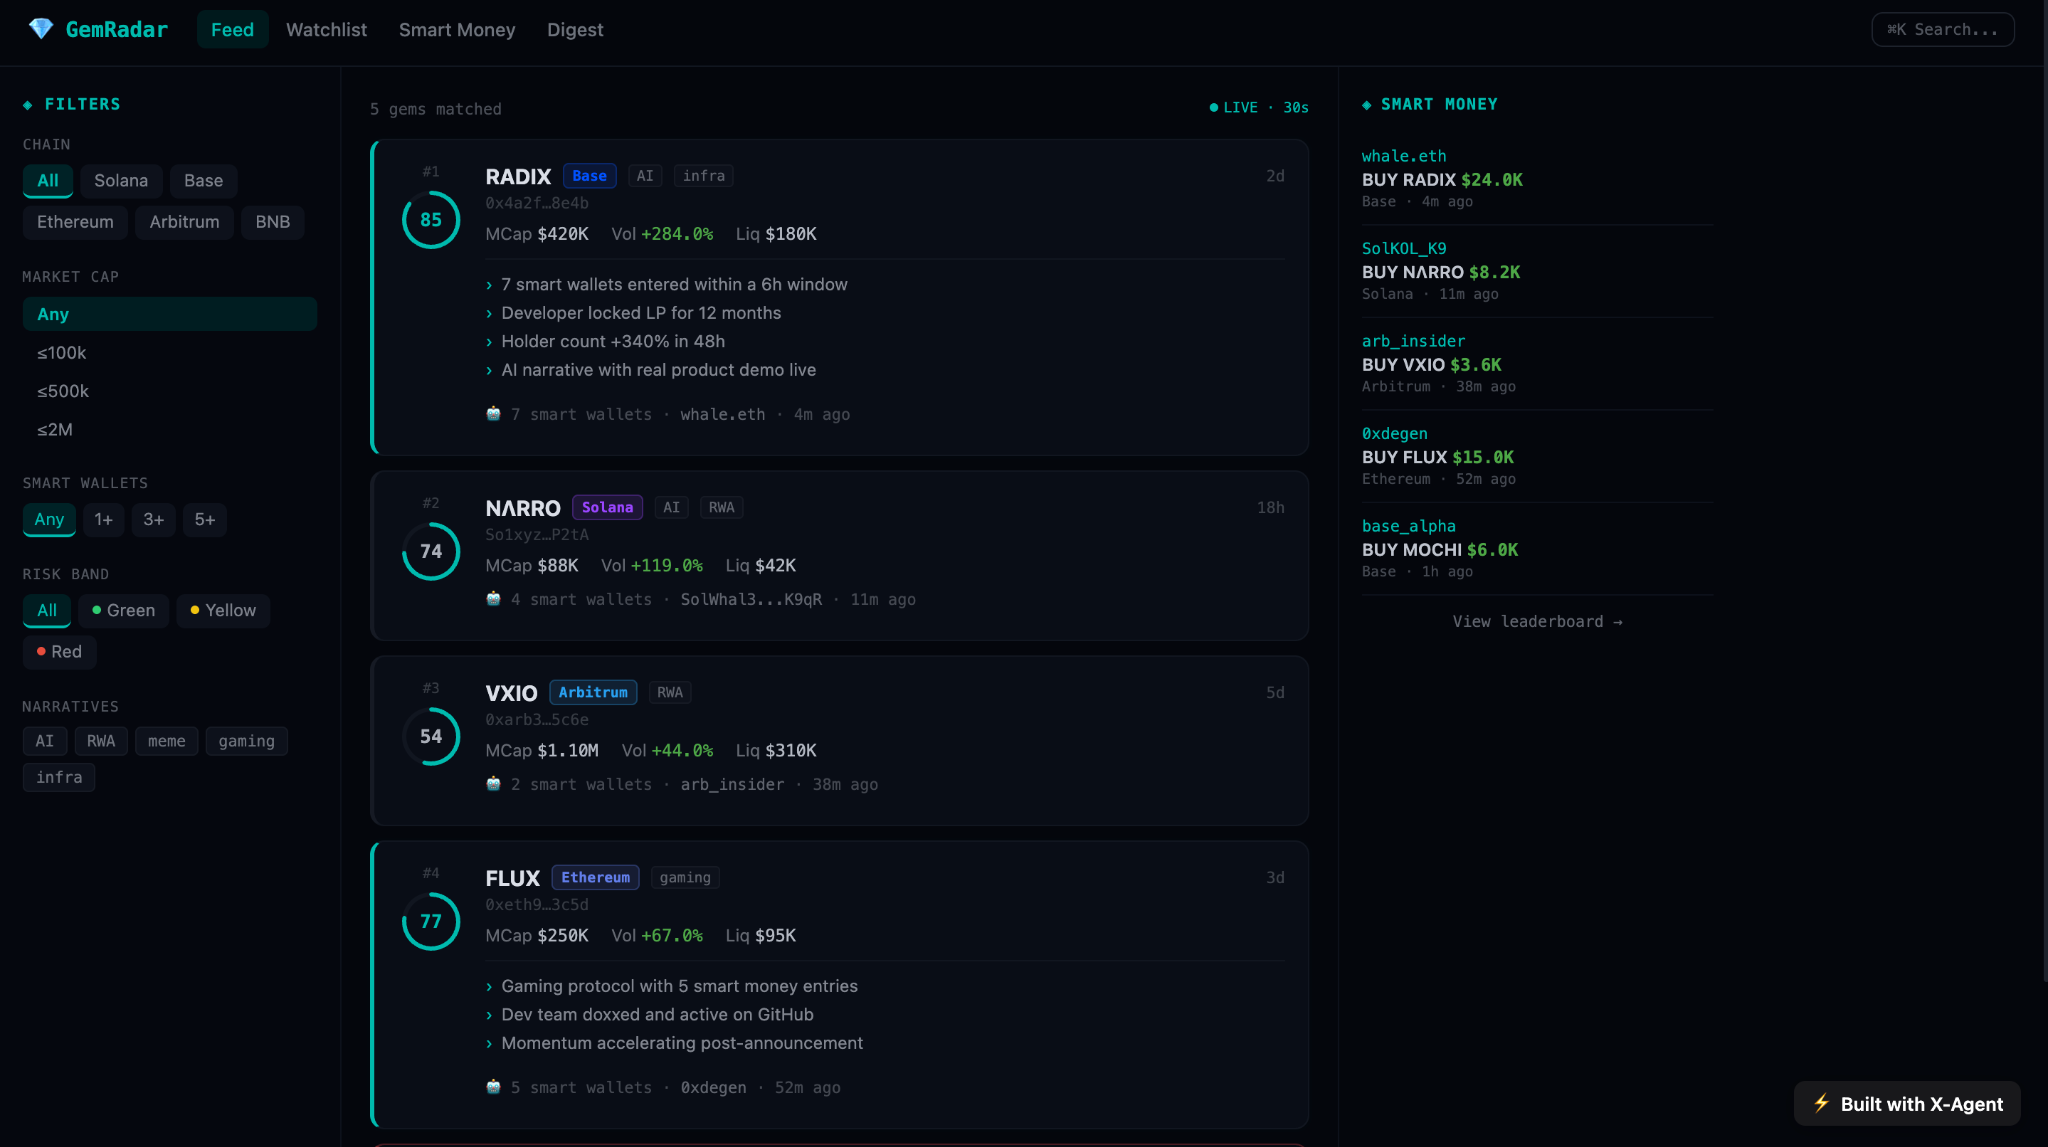Toggle the Green risk band filter

point(123,610)
